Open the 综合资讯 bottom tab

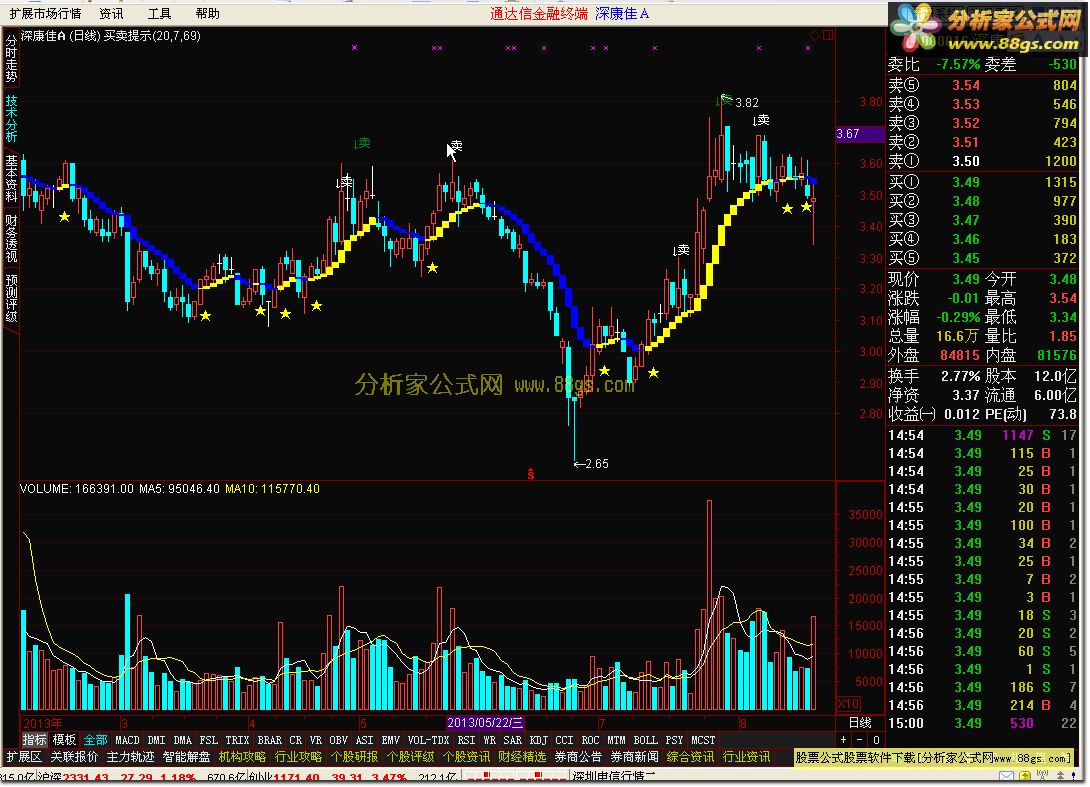pos(690,757)
